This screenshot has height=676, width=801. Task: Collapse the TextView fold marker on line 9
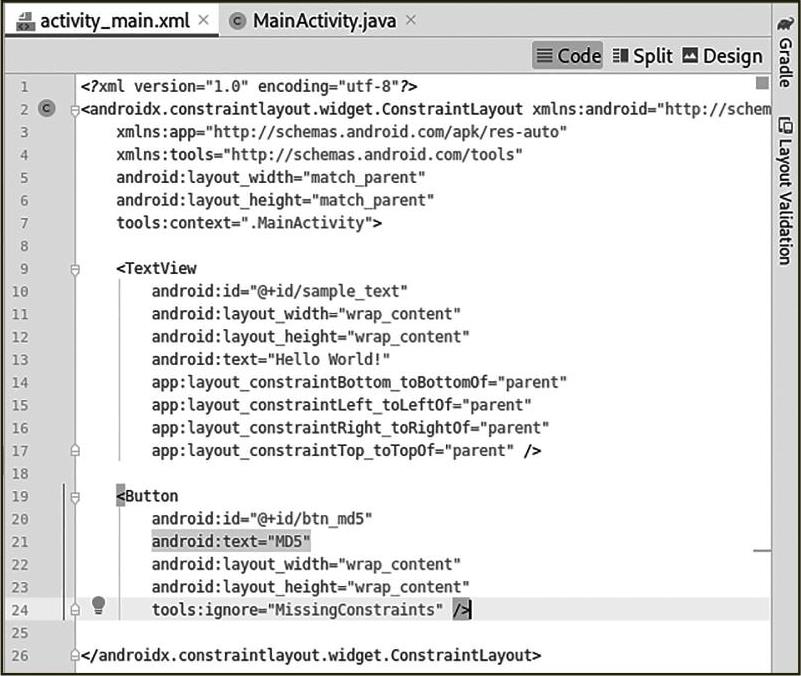75,269
